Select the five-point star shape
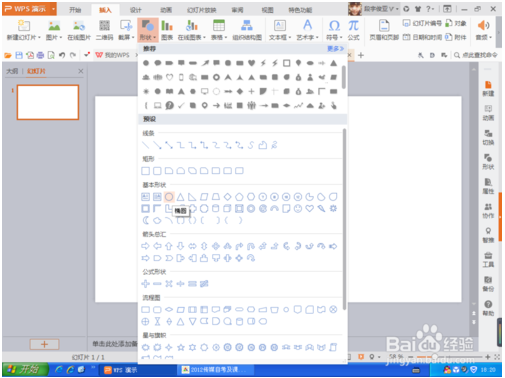The height and width of the screenshot is (378, 505). tap(181, 347)
